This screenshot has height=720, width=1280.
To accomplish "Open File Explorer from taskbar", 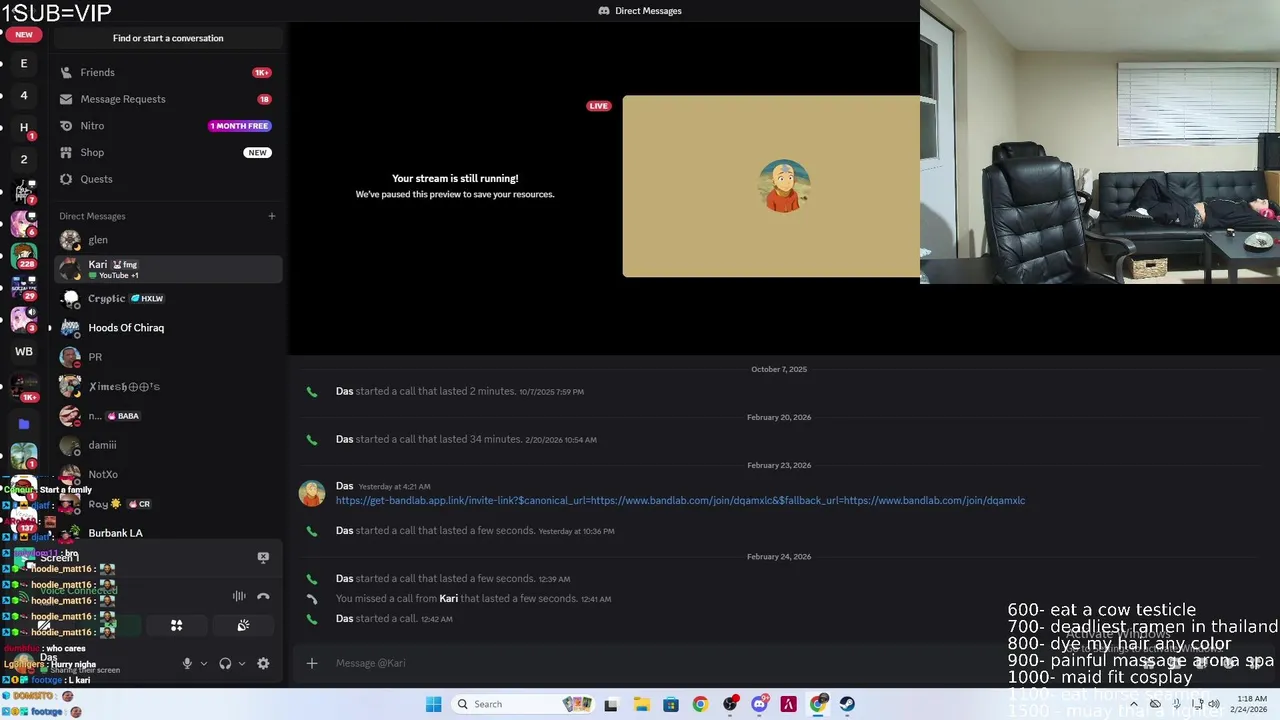I will 641,704.
